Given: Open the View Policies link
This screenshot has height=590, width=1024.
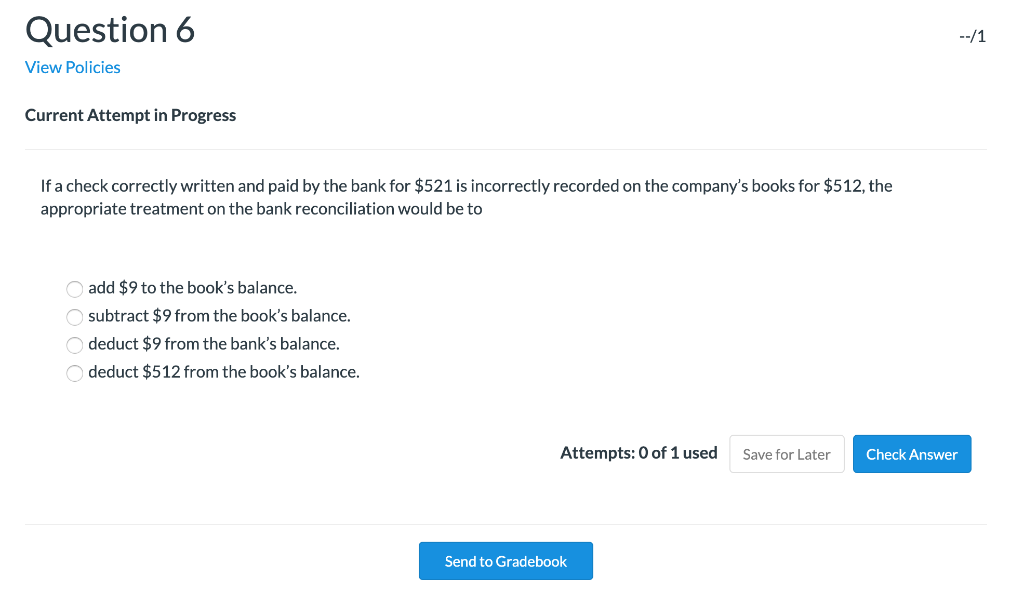Looking at the screenshot, I should [x=72, y=67].
